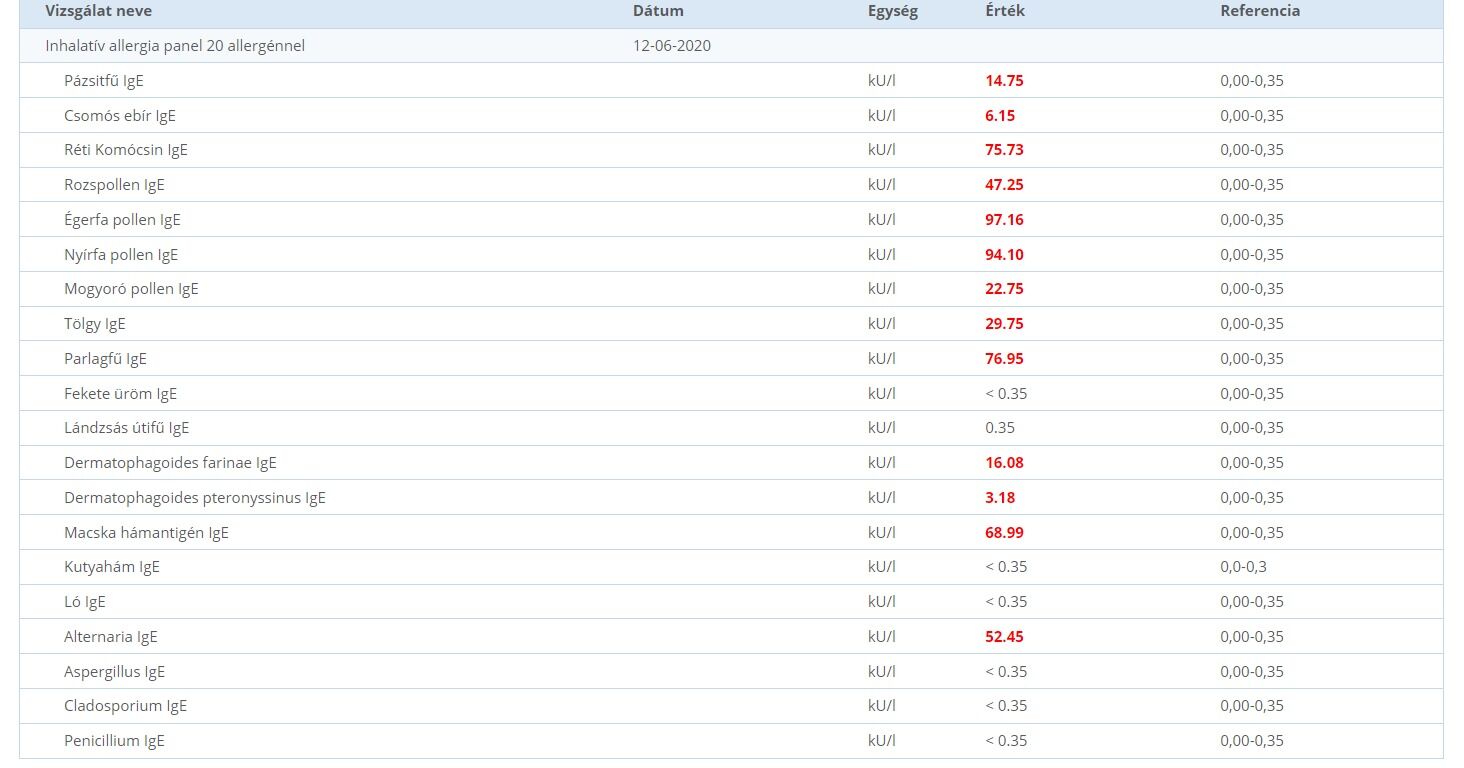1464x768 pixels.
Task: Click the value 16.08
Action: pos(1004,463)
